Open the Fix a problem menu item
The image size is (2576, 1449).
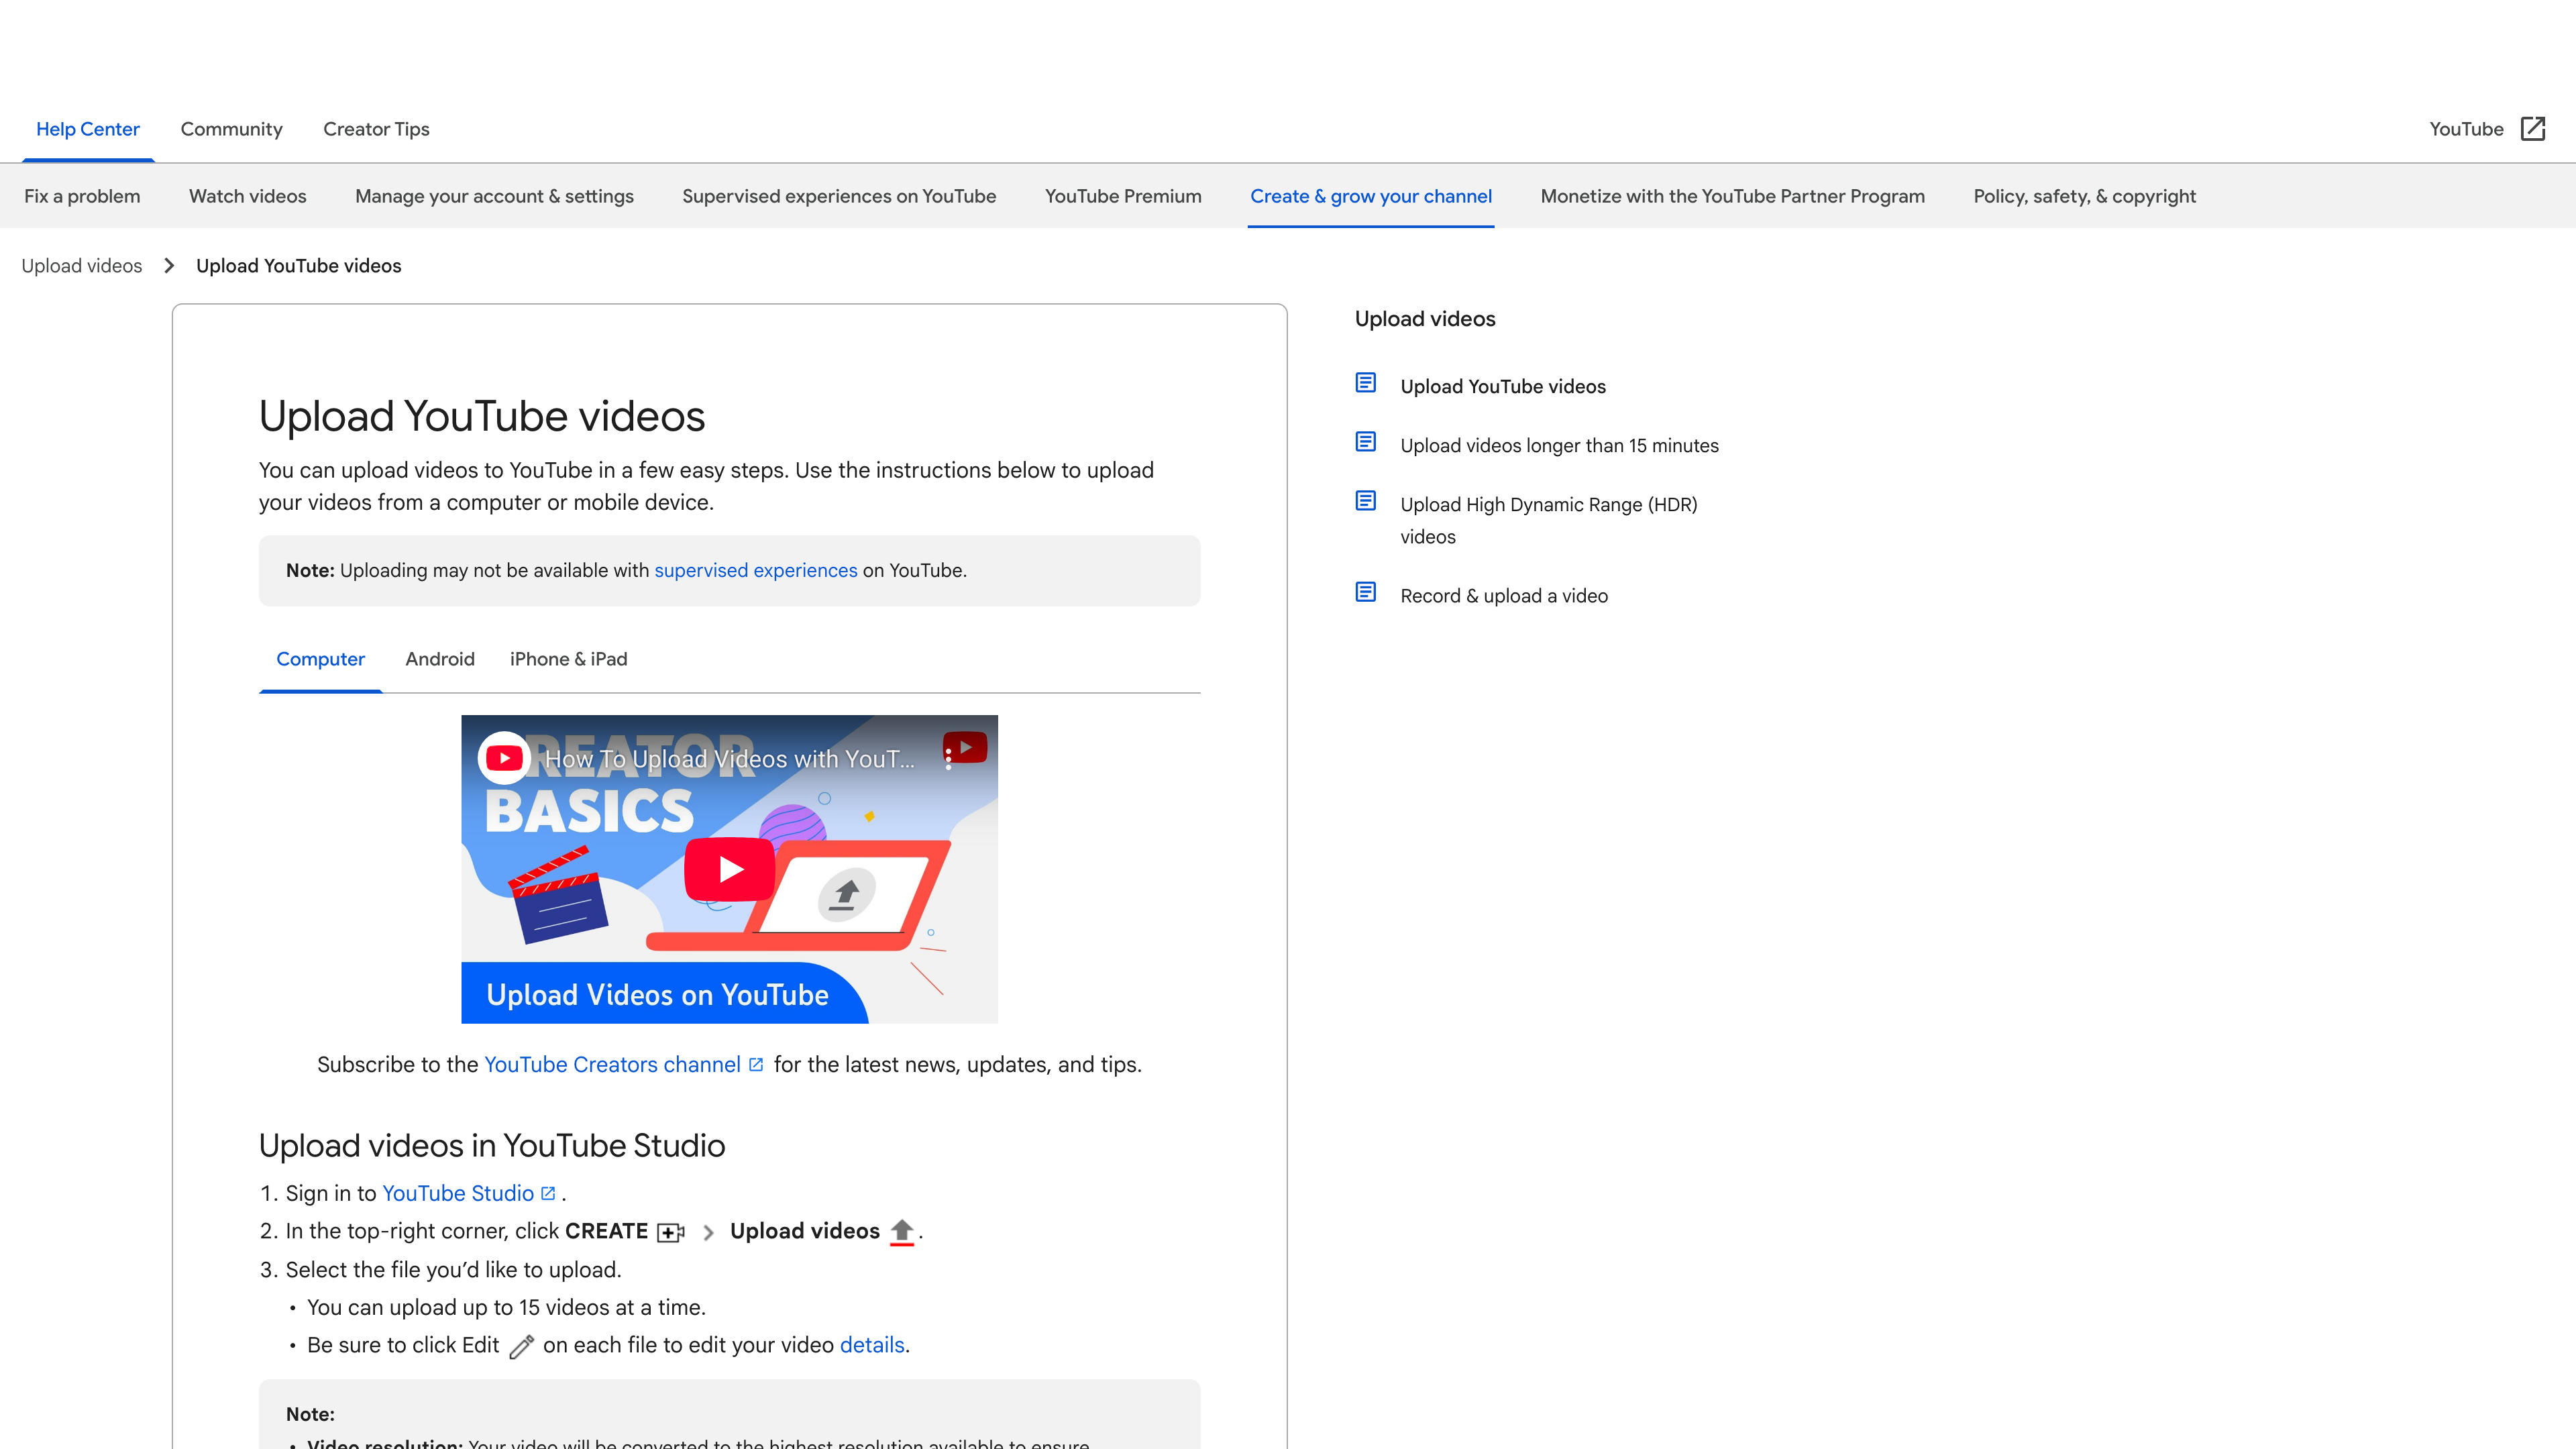pyautogui.click(x=82, y=196)
